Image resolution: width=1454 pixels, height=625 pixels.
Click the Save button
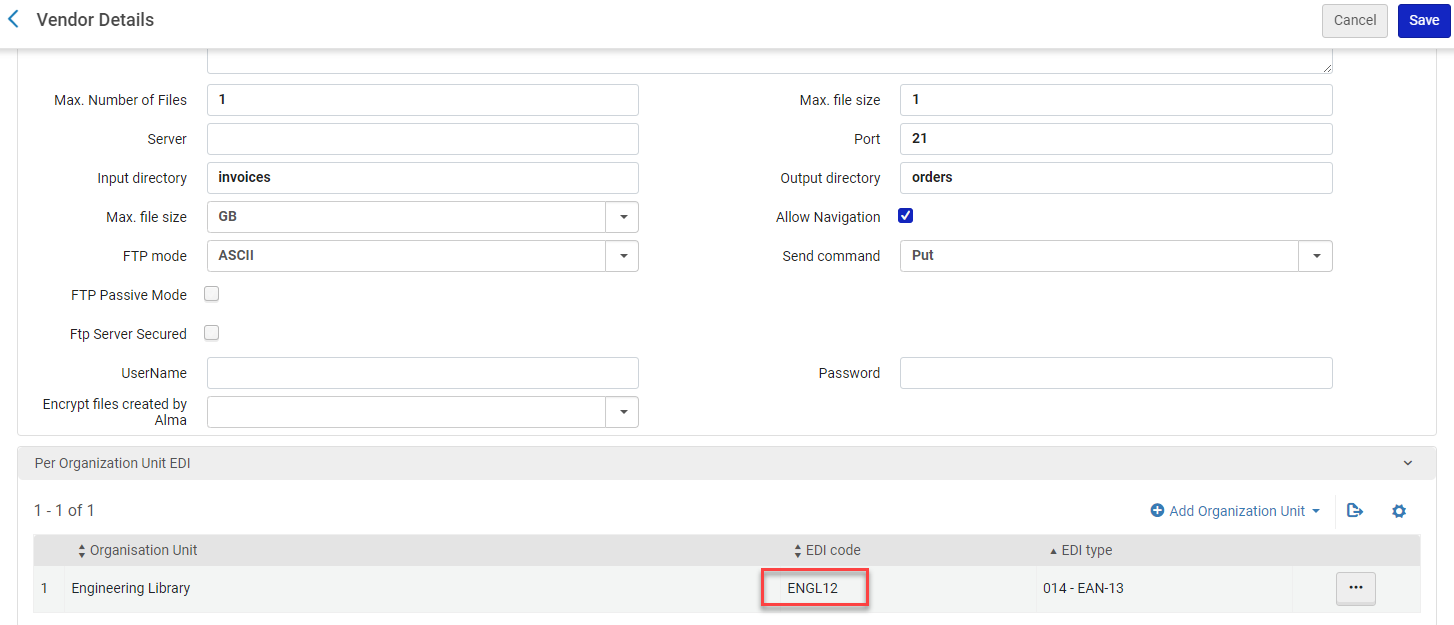pyautogui.click(x=1424, y=20)
